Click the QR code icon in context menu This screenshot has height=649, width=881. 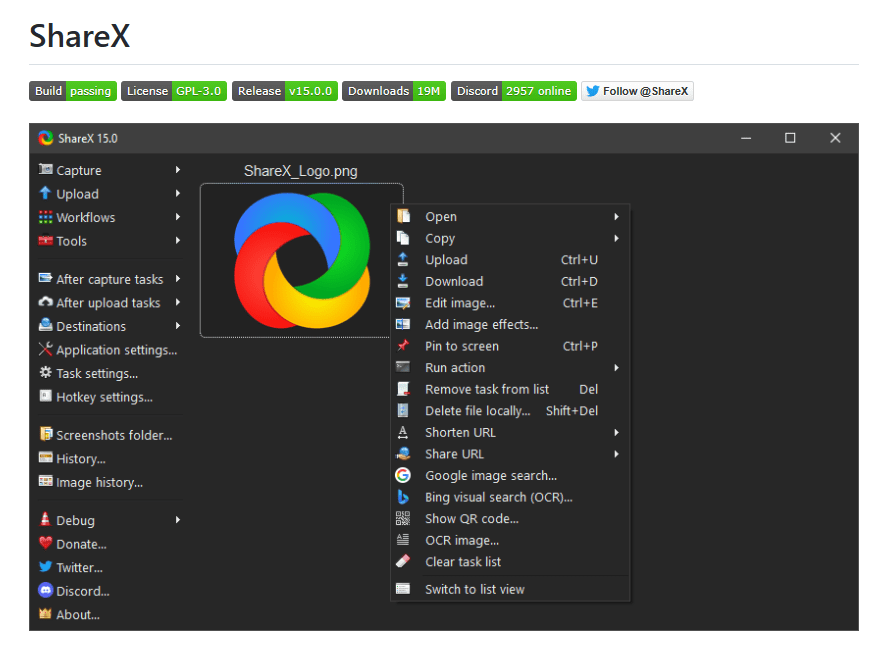click(403, 518)
